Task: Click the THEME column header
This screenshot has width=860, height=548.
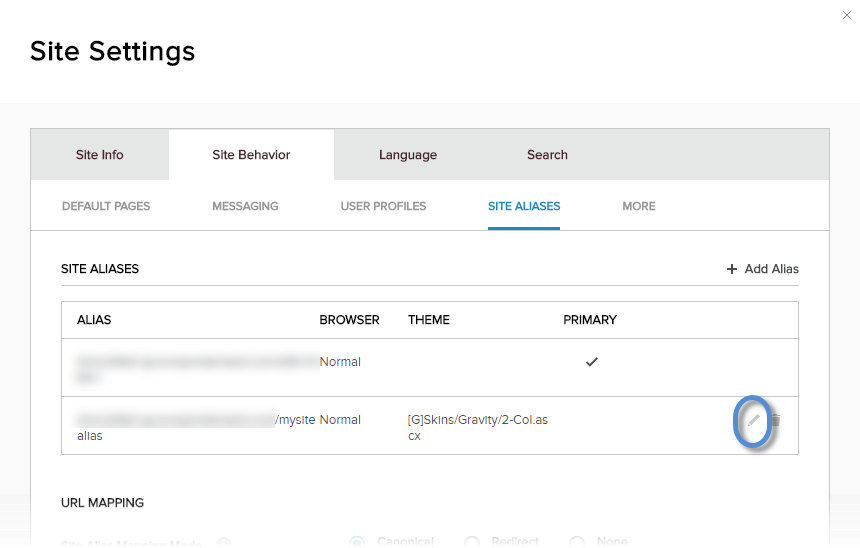Action: pos(429,320)
